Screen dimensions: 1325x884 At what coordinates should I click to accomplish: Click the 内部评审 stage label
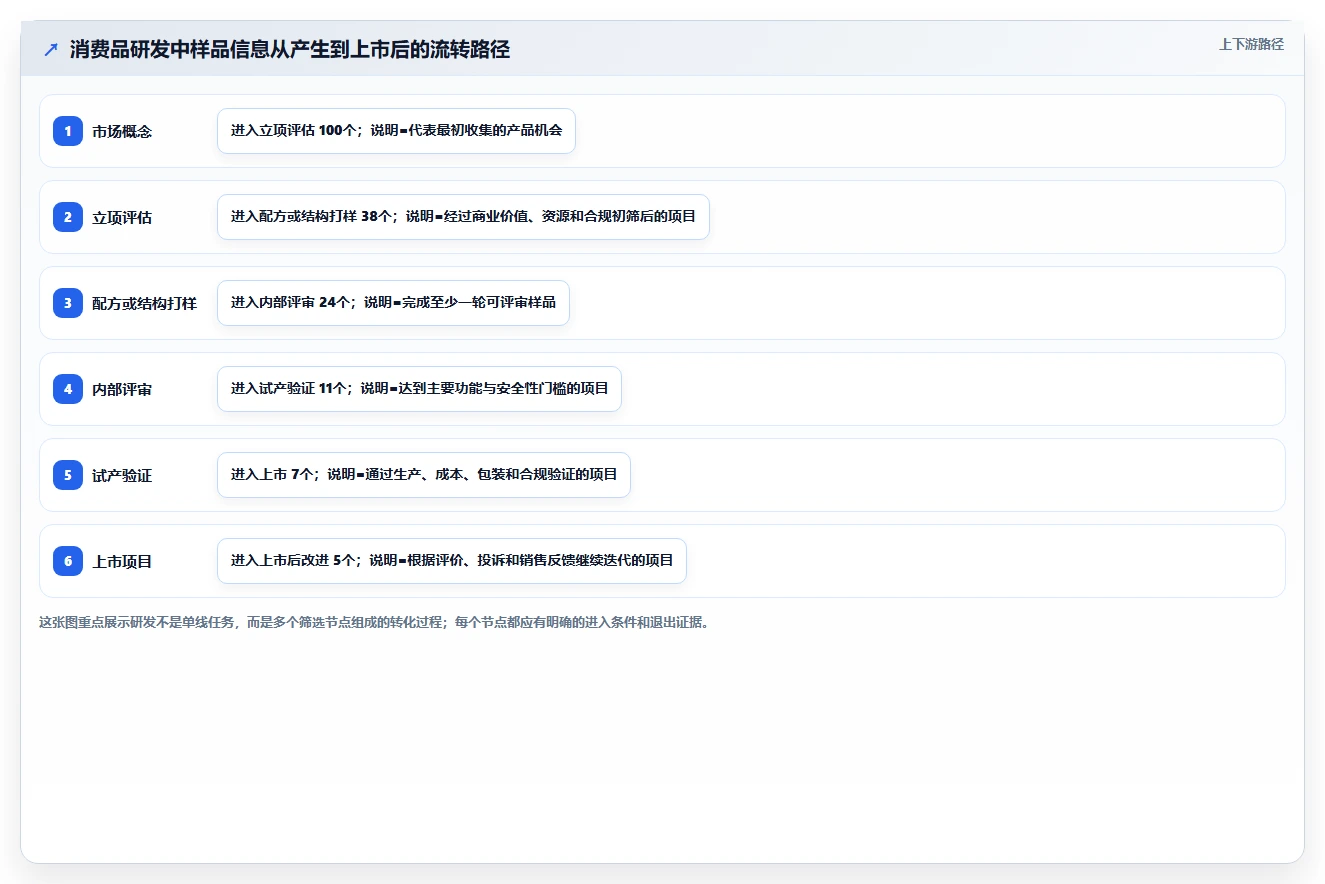(122, 389)
